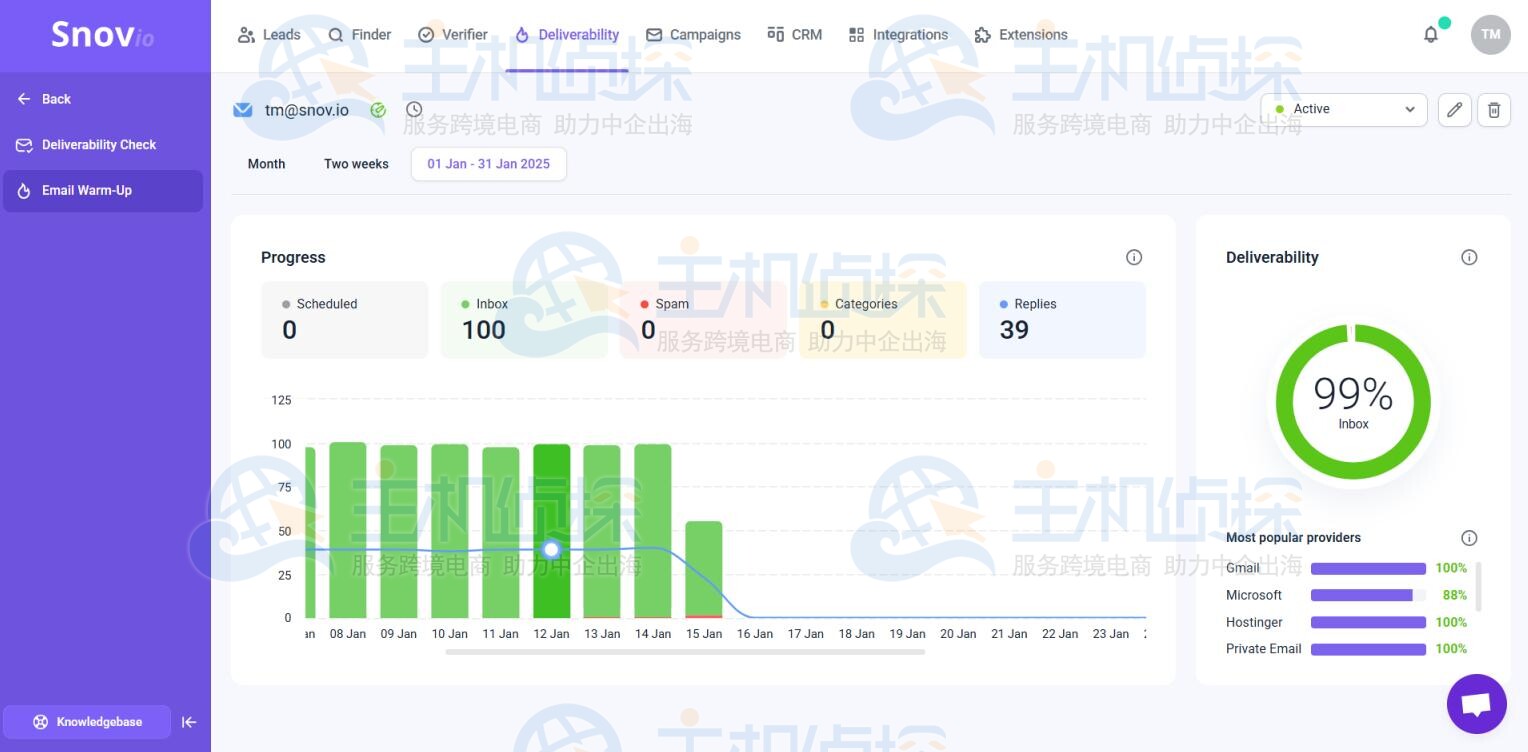Screen dimensions: 1528x752
Task: Open the TM profile avatar
Action: tap(1490, 33)
